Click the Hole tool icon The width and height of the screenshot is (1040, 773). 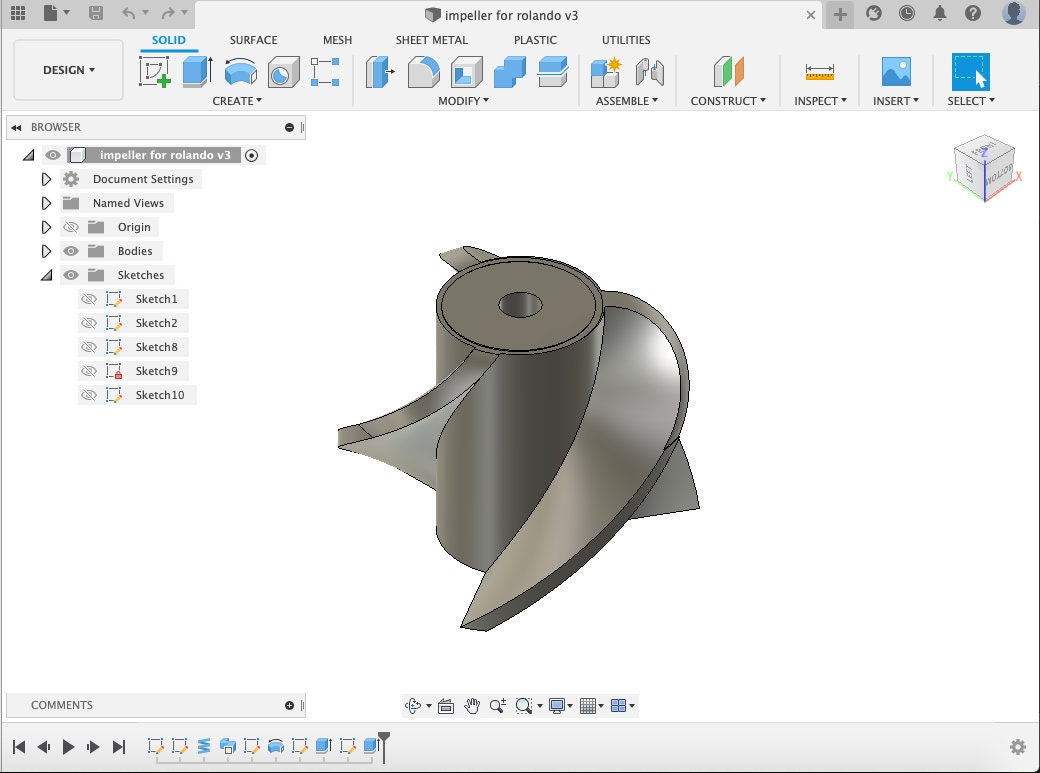click(x=283, y=72)
